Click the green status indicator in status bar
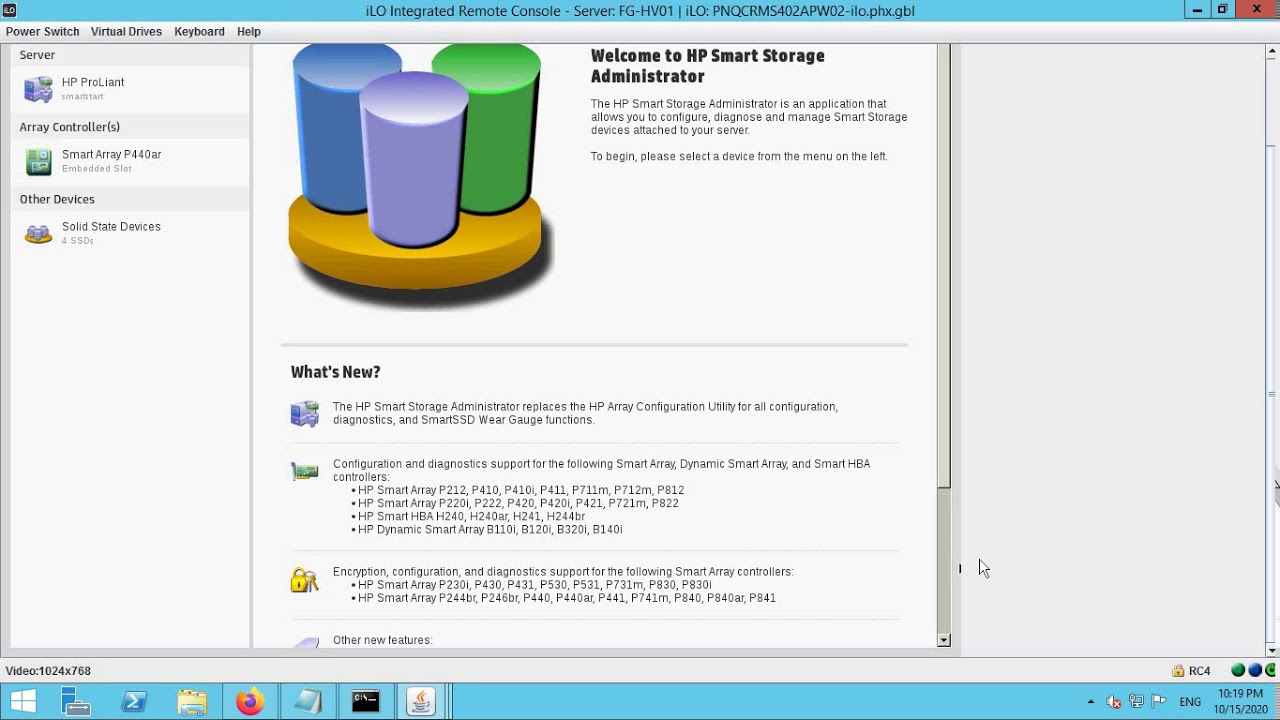 (1238, 671)
